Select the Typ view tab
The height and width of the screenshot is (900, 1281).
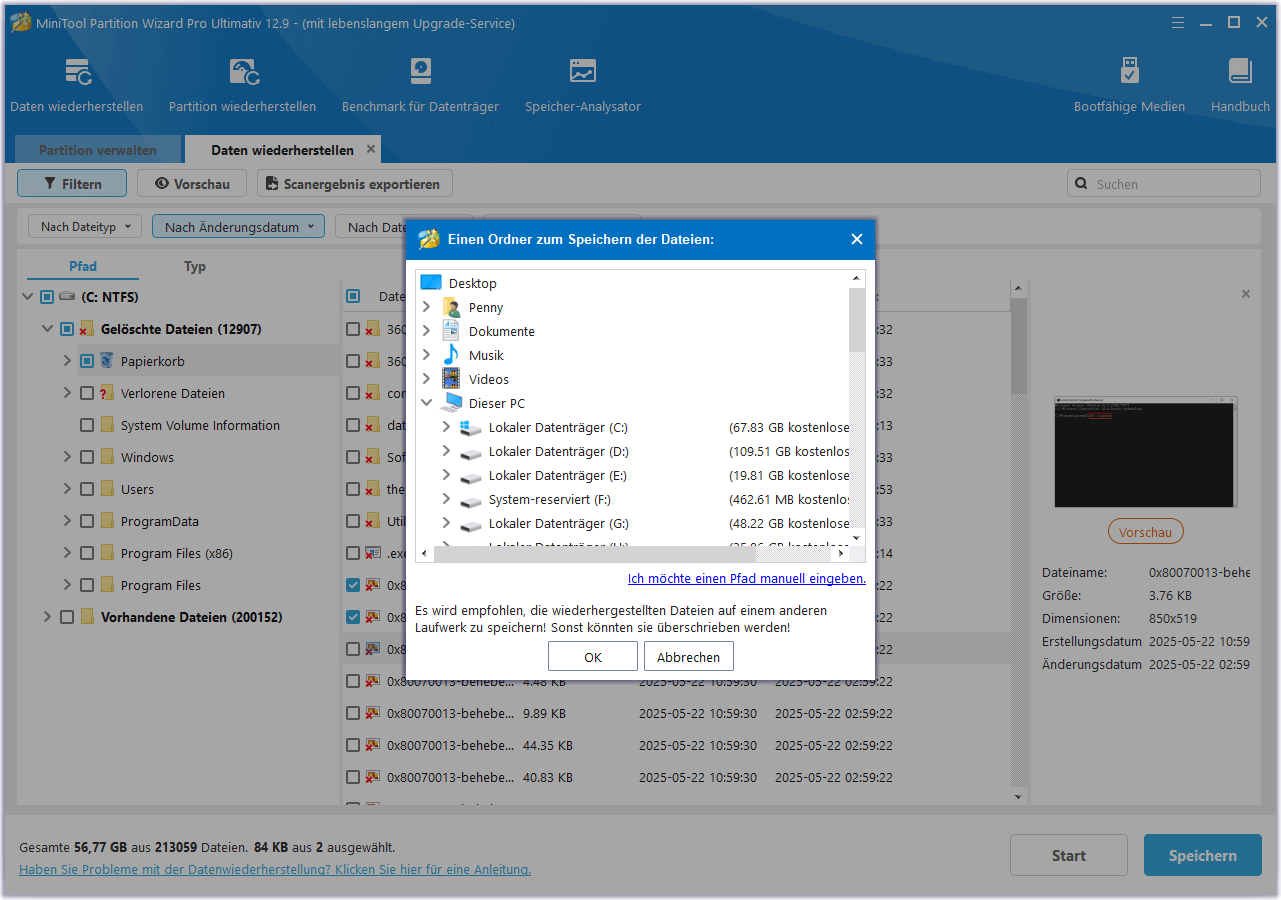195,266
